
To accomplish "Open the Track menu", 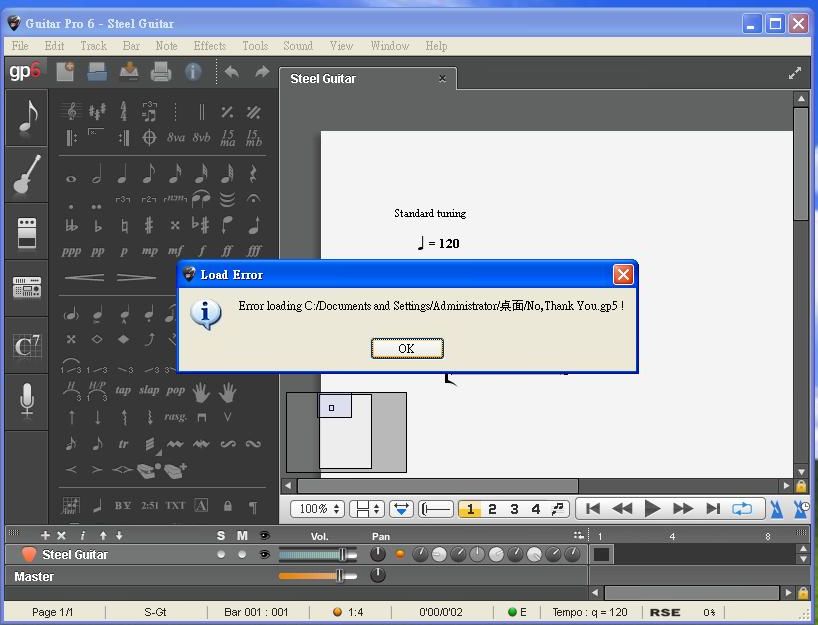I will [x=93, y=46].
